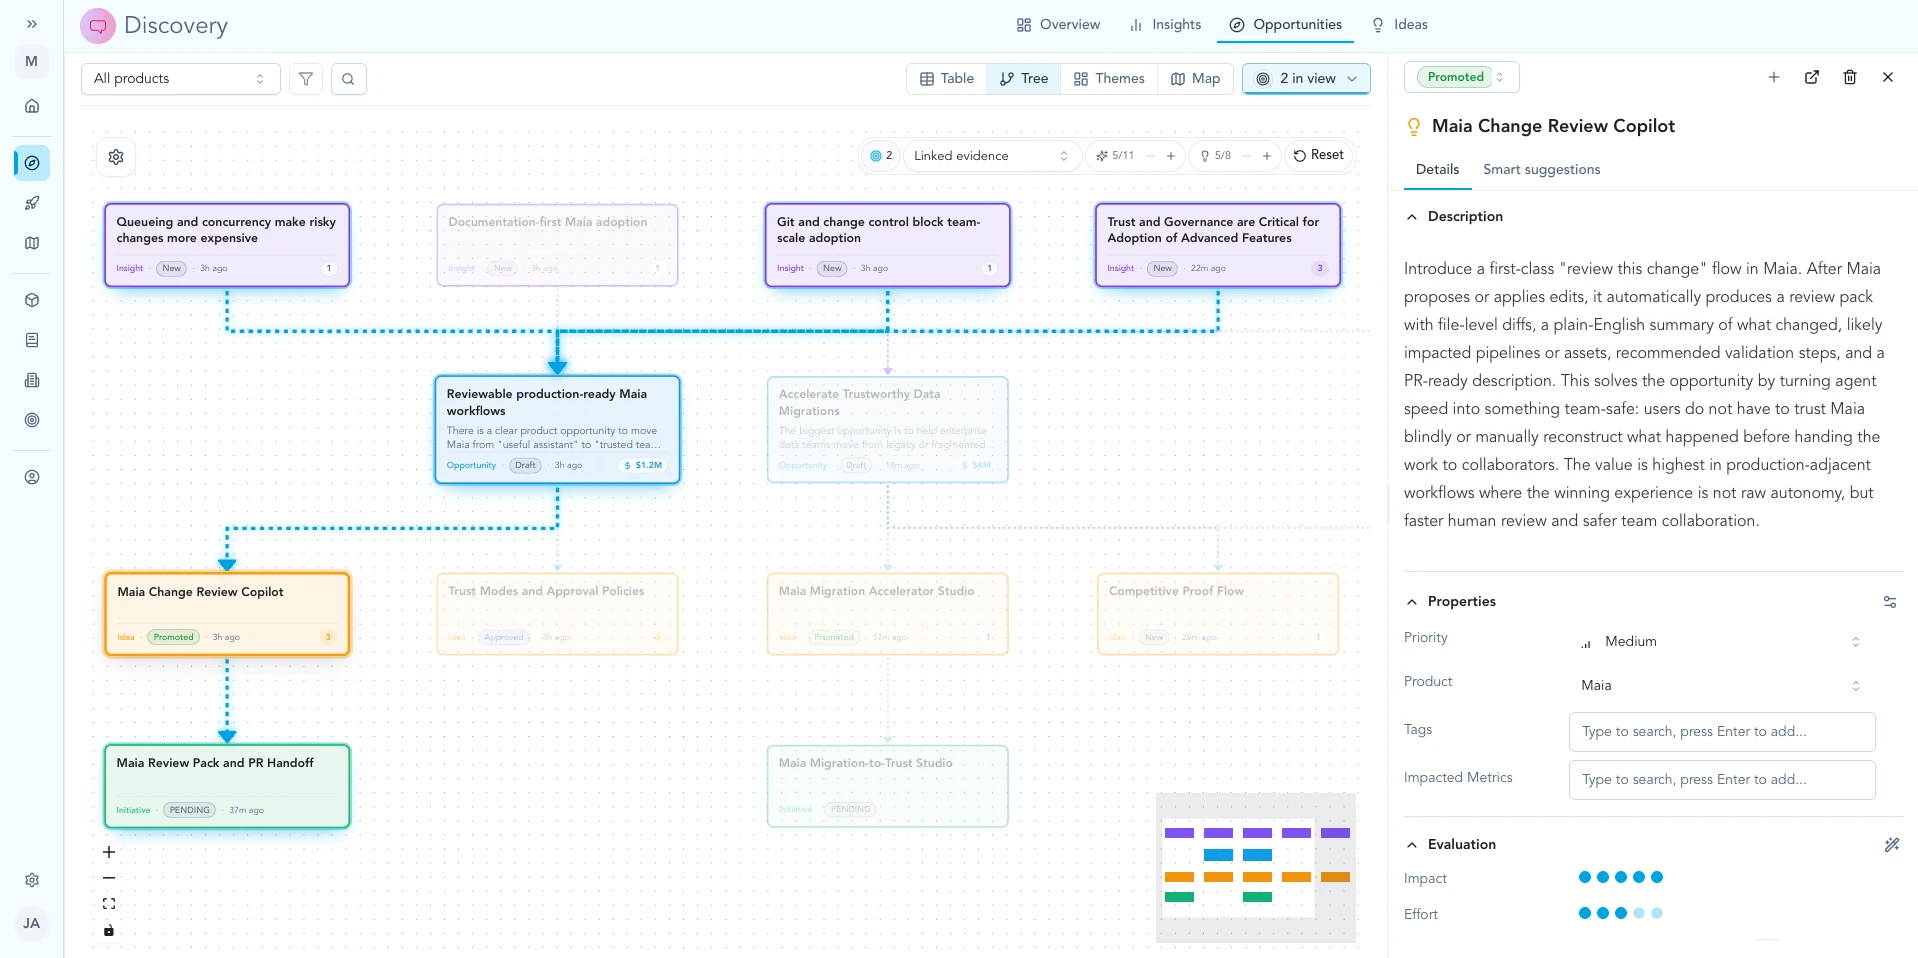Viewport: 1918px width, 958px height.
Task: Toggle the canvas lock icon
Action: click(x=109, y=931)
